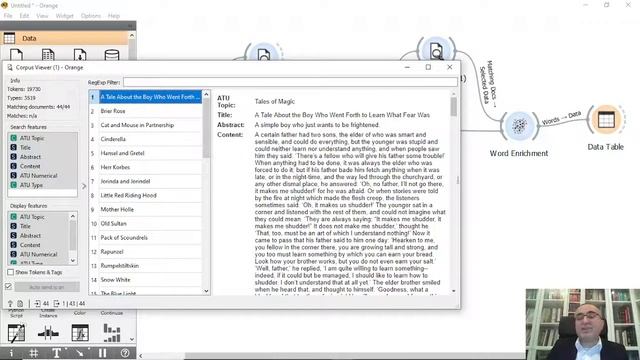The image size is (640, 360).
Task: Select the CSV File Import widget icon
Action: click(48, 55)
